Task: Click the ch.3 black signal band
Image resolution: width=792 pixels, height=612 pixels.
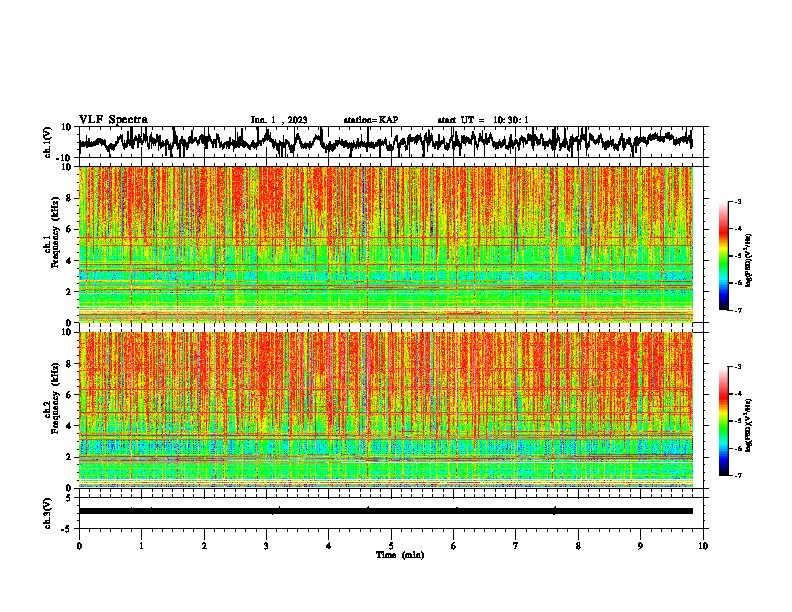Action: [x=386, y=511]
